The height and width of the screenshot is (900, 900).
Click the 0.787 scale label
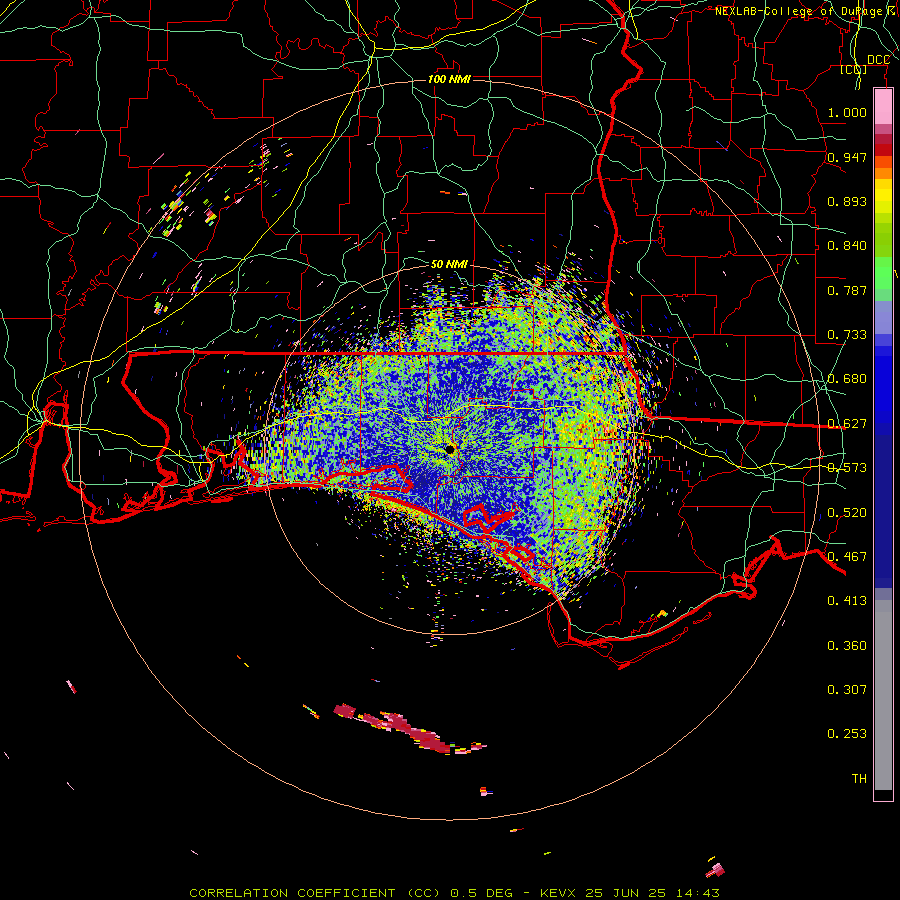point(847,290)
